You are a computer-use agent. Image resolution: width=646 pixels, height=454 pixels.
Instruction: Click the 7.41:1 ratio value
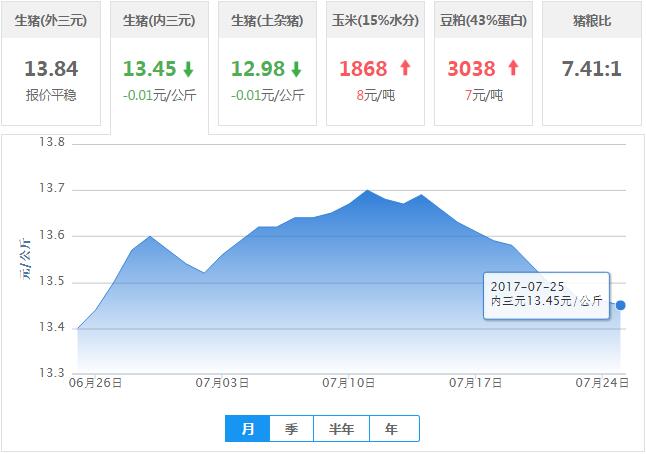point(592,69)
